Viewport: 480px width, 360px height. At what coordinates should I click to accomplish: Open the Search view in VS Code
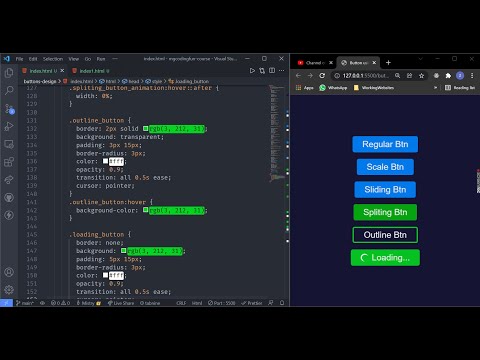click(x=9, y=90)
